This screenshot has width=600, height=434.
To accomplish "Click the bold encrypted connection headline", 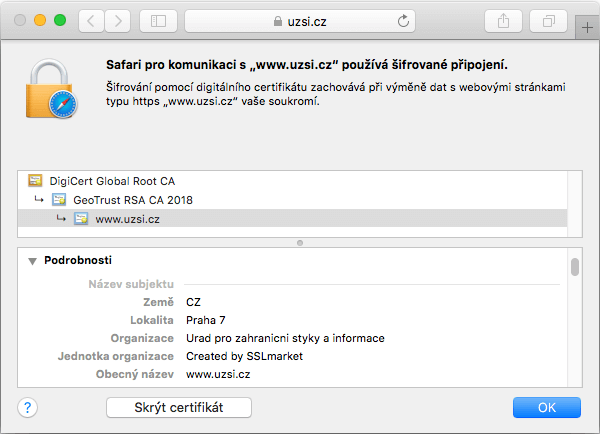I will (x=307, y=65).
